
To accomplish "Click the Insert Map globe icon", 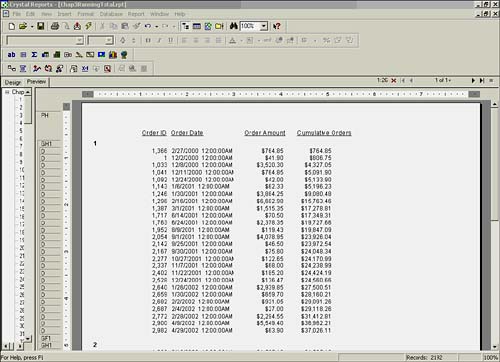I will pos(124,55).
